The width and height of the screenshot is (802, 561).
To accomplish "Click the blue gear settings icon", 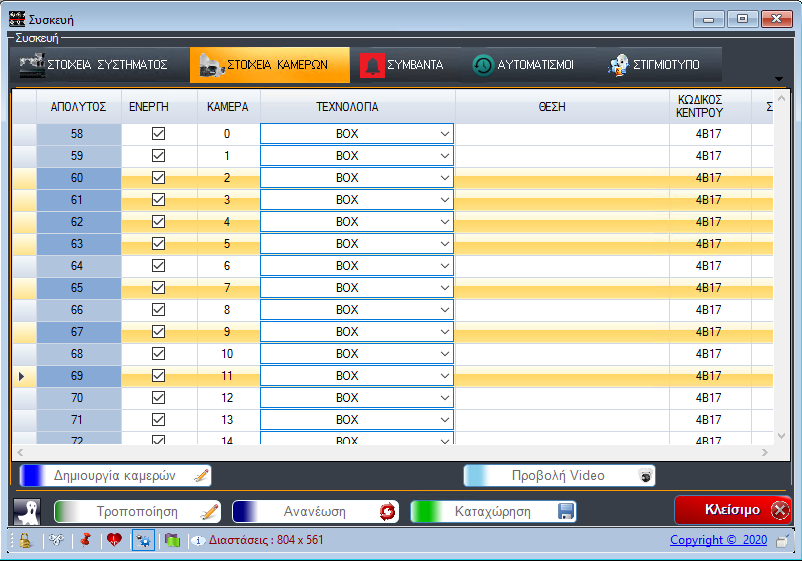I will (x=143, y=540).
